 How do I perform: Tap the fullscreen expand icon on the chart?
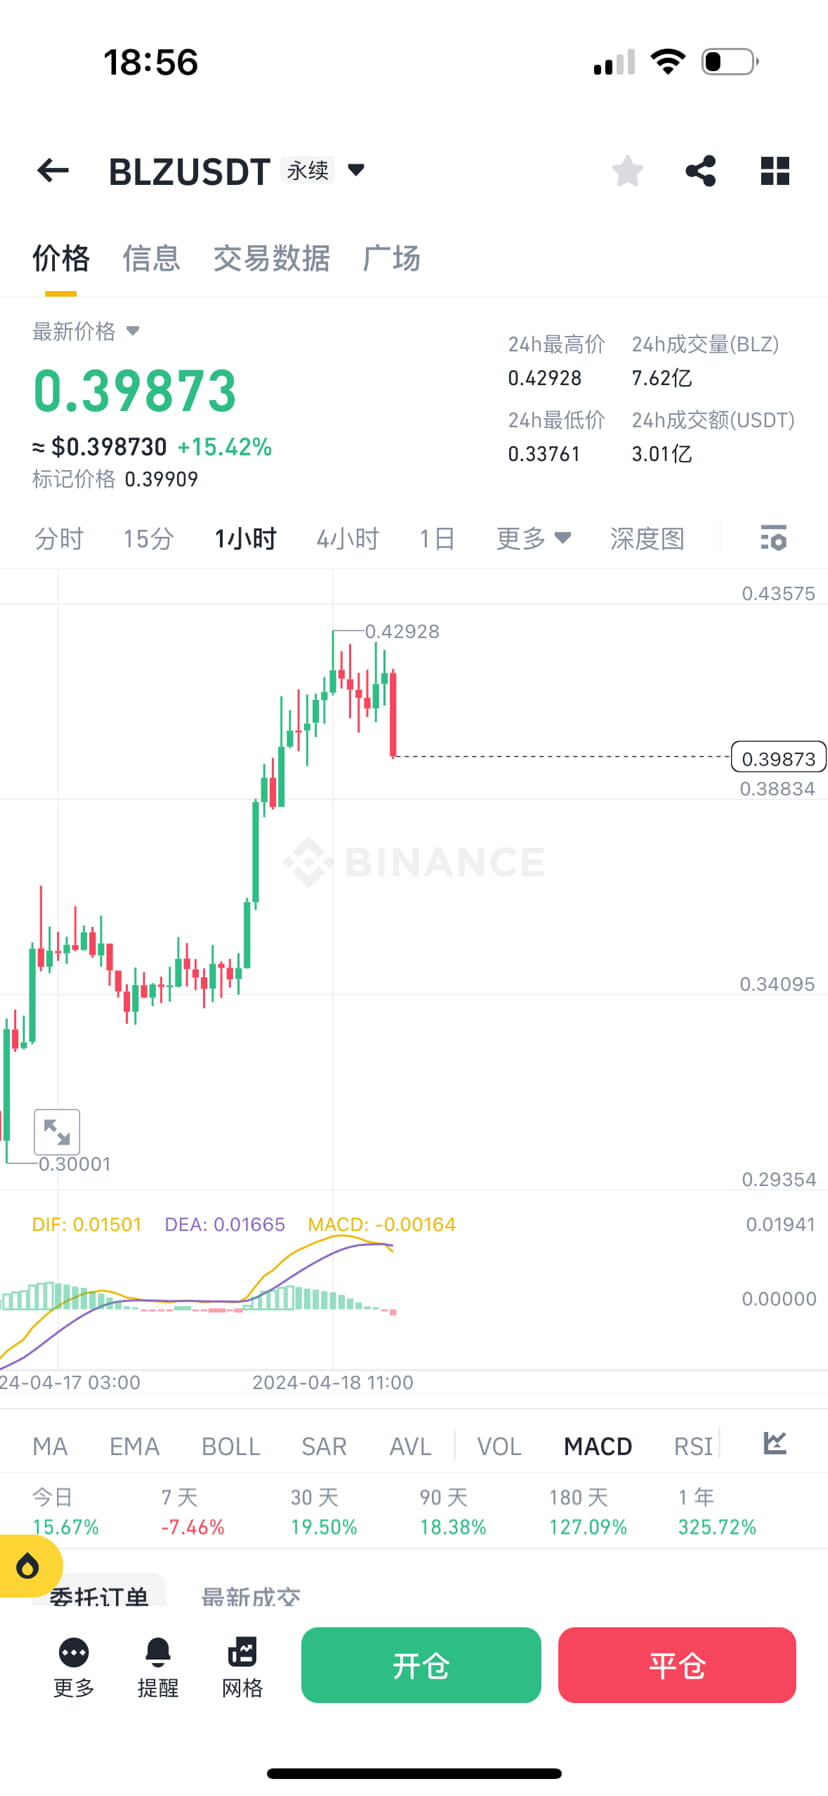click(x=57, y=1131)
